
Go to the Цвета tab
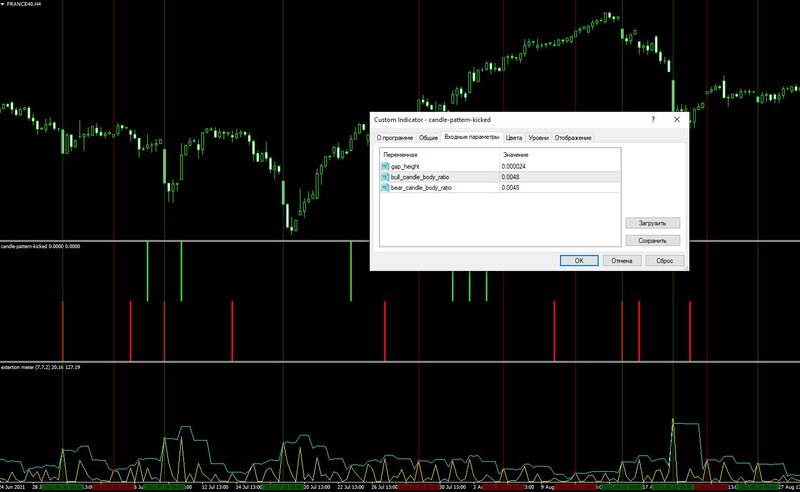tap(514, 138)
